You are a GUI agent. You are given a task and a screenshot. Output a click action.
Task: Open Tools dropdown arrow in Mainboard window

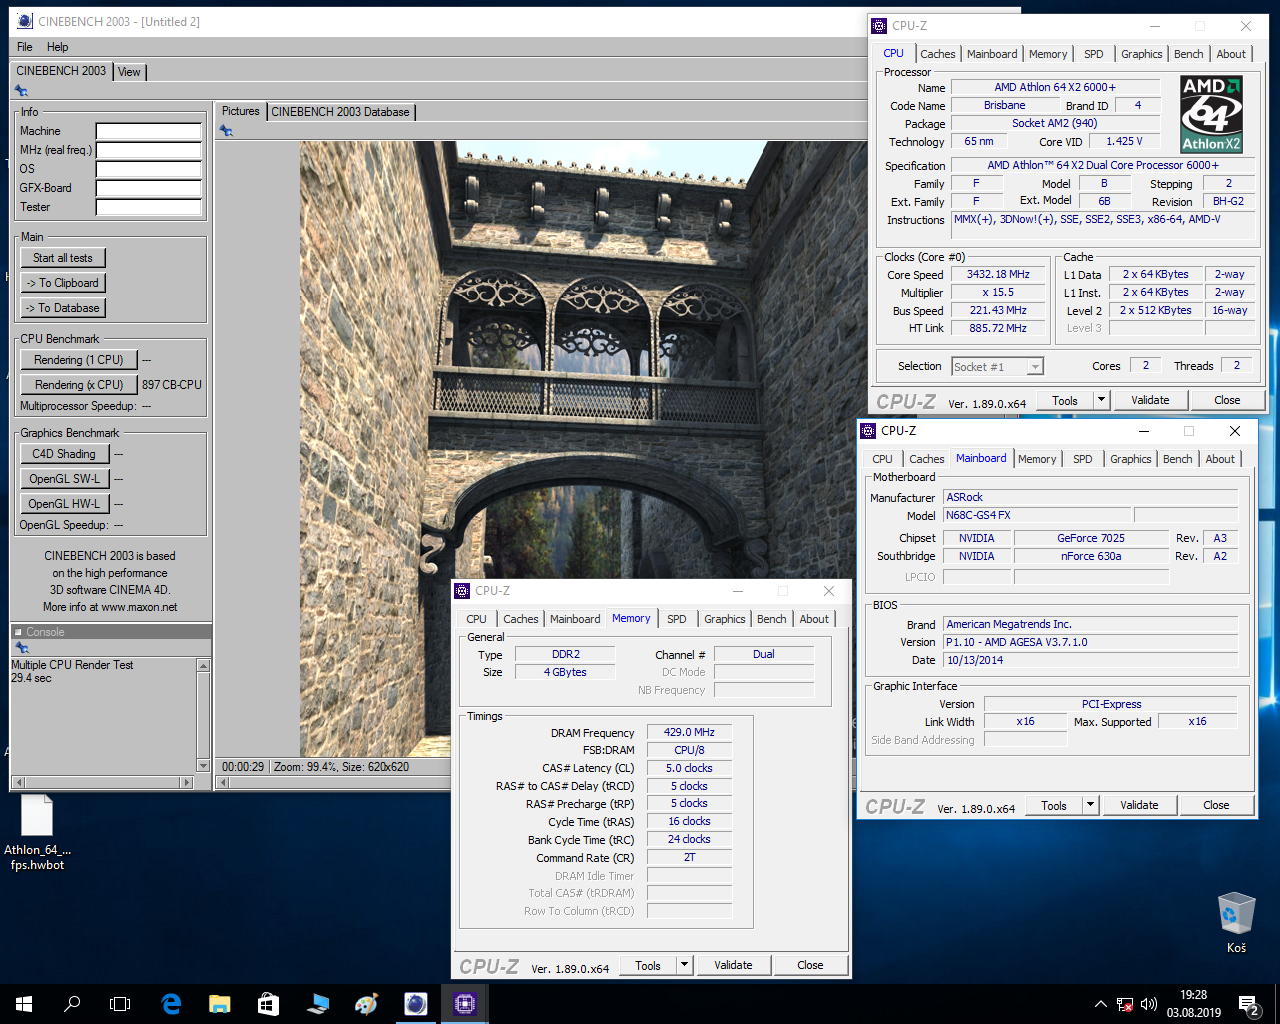click(1090, 805)
